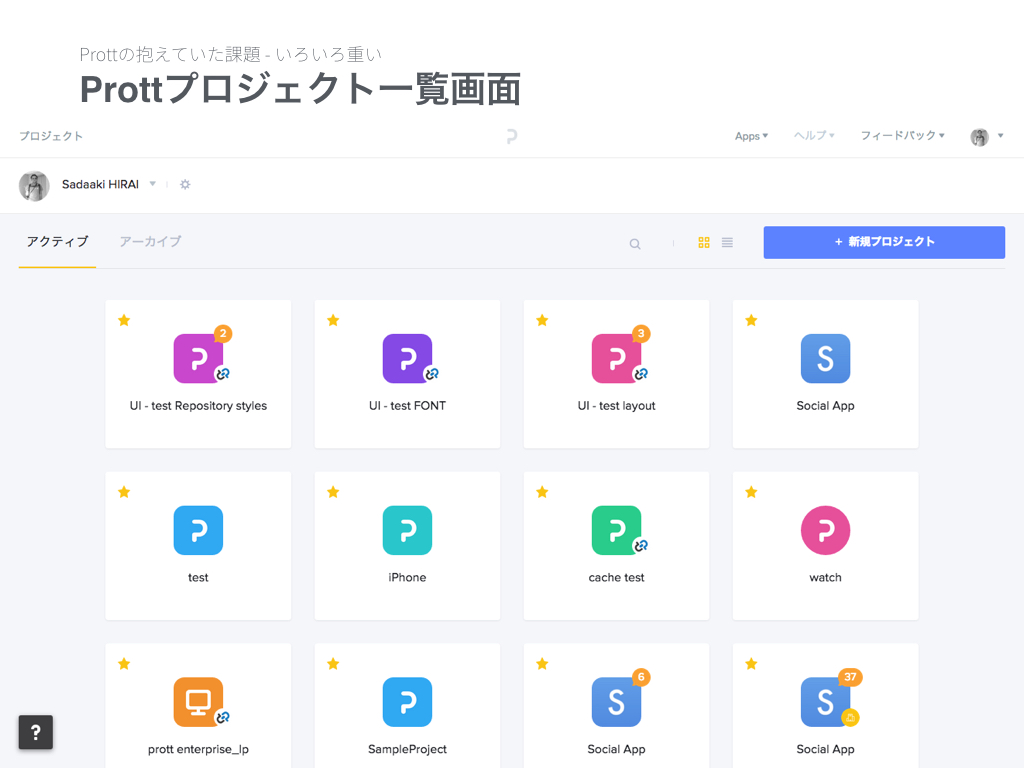This screenshot has height=768, width=1024.
Task: Toggle favorite star on UI - test Repository styles
Action: coord(124,320)
